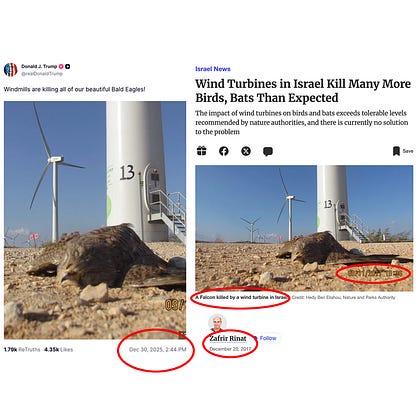Open the Israel News section link

coord(213,69)
